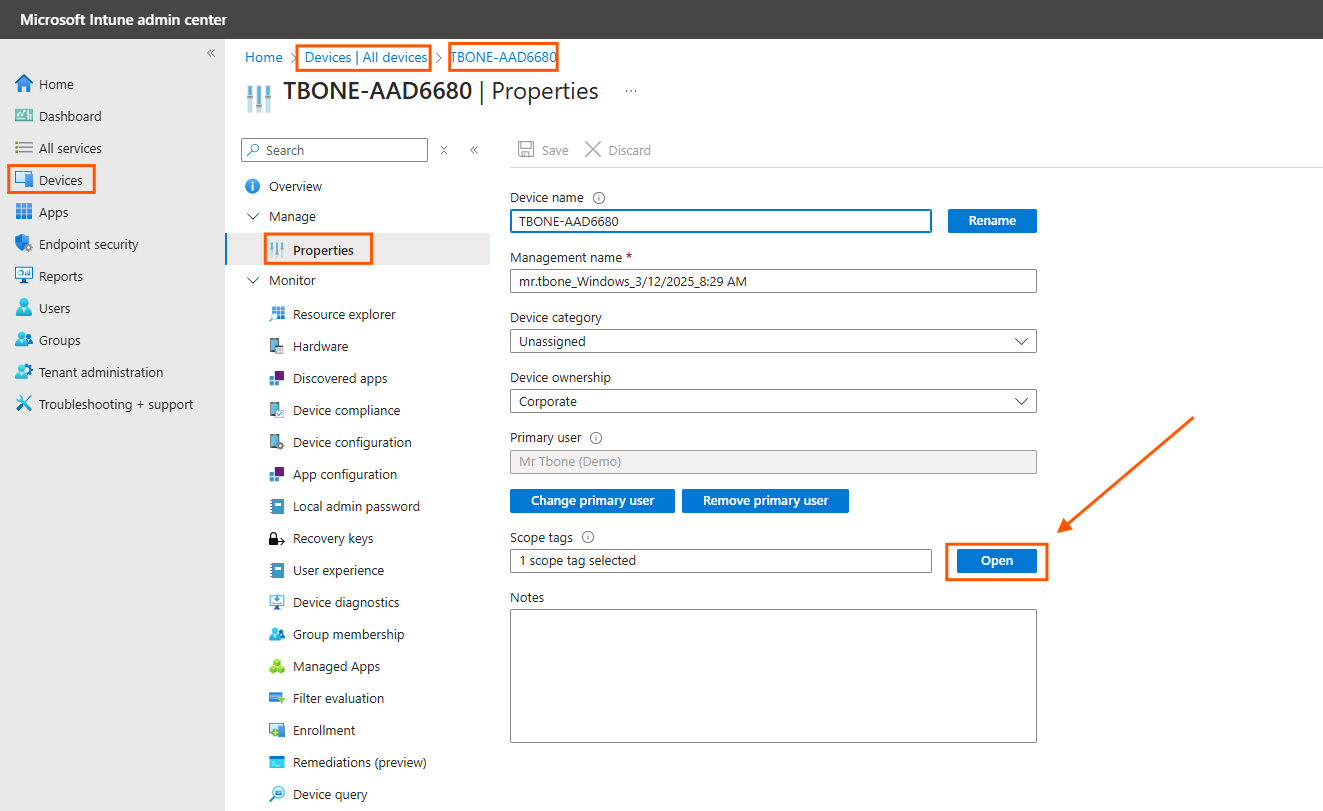Click the Group membership icon
This screenshot has width=1323, height=811.
click(x=276, y=634)
